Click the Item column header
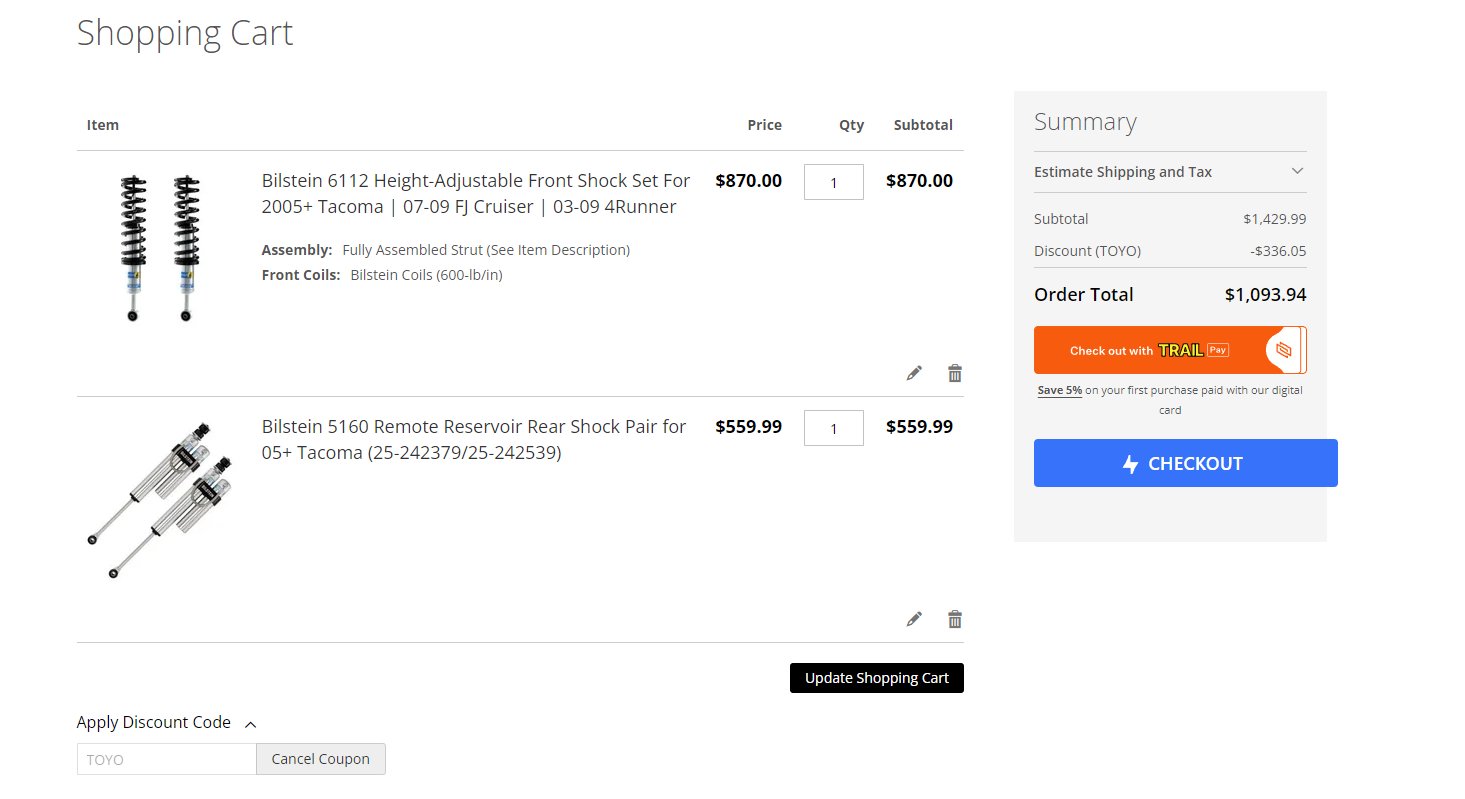 click(x=103, y=125)
